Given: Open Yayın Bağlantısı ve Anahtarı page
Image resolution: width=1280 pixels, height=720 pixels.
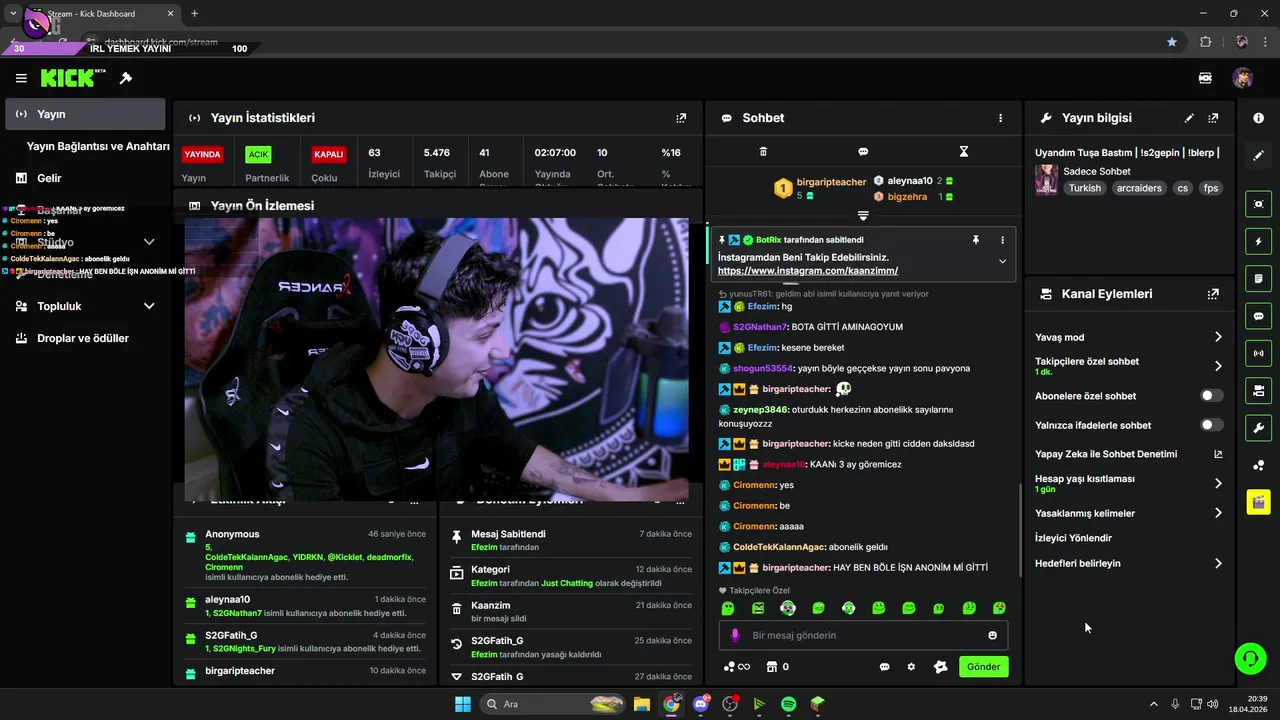Looking at the screenshot, I should click(x=98, y=146).
